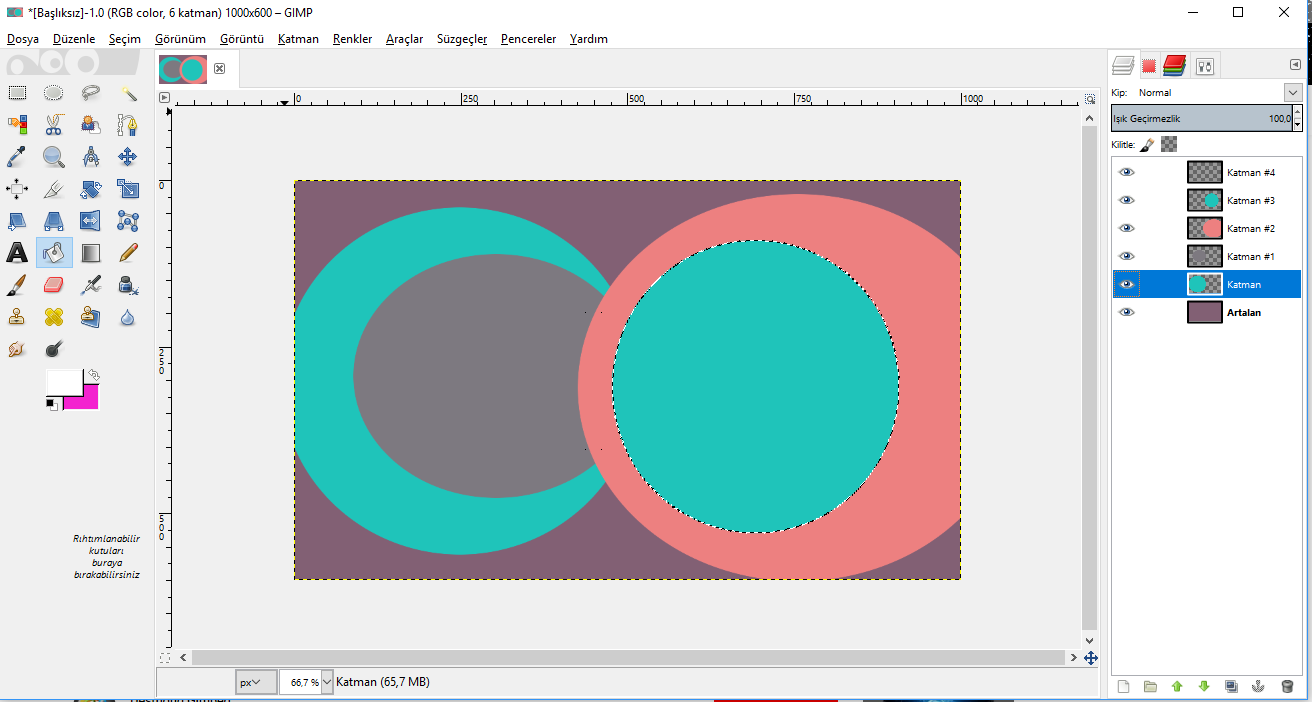
Task: Choose the Scissors Select tool
Action: pyautogui.click(x=54, y=125)
